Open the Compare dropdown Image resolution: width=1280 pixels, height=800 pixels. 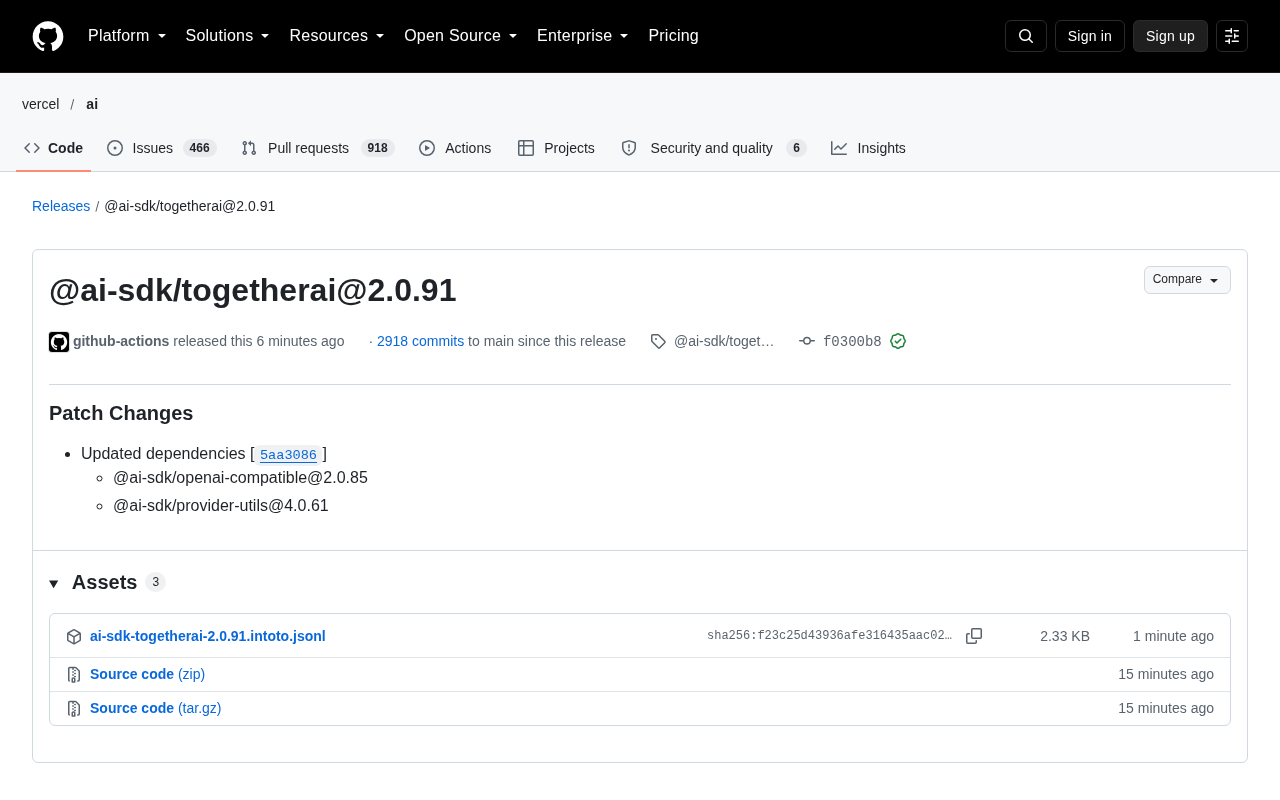pos(1187,280)
